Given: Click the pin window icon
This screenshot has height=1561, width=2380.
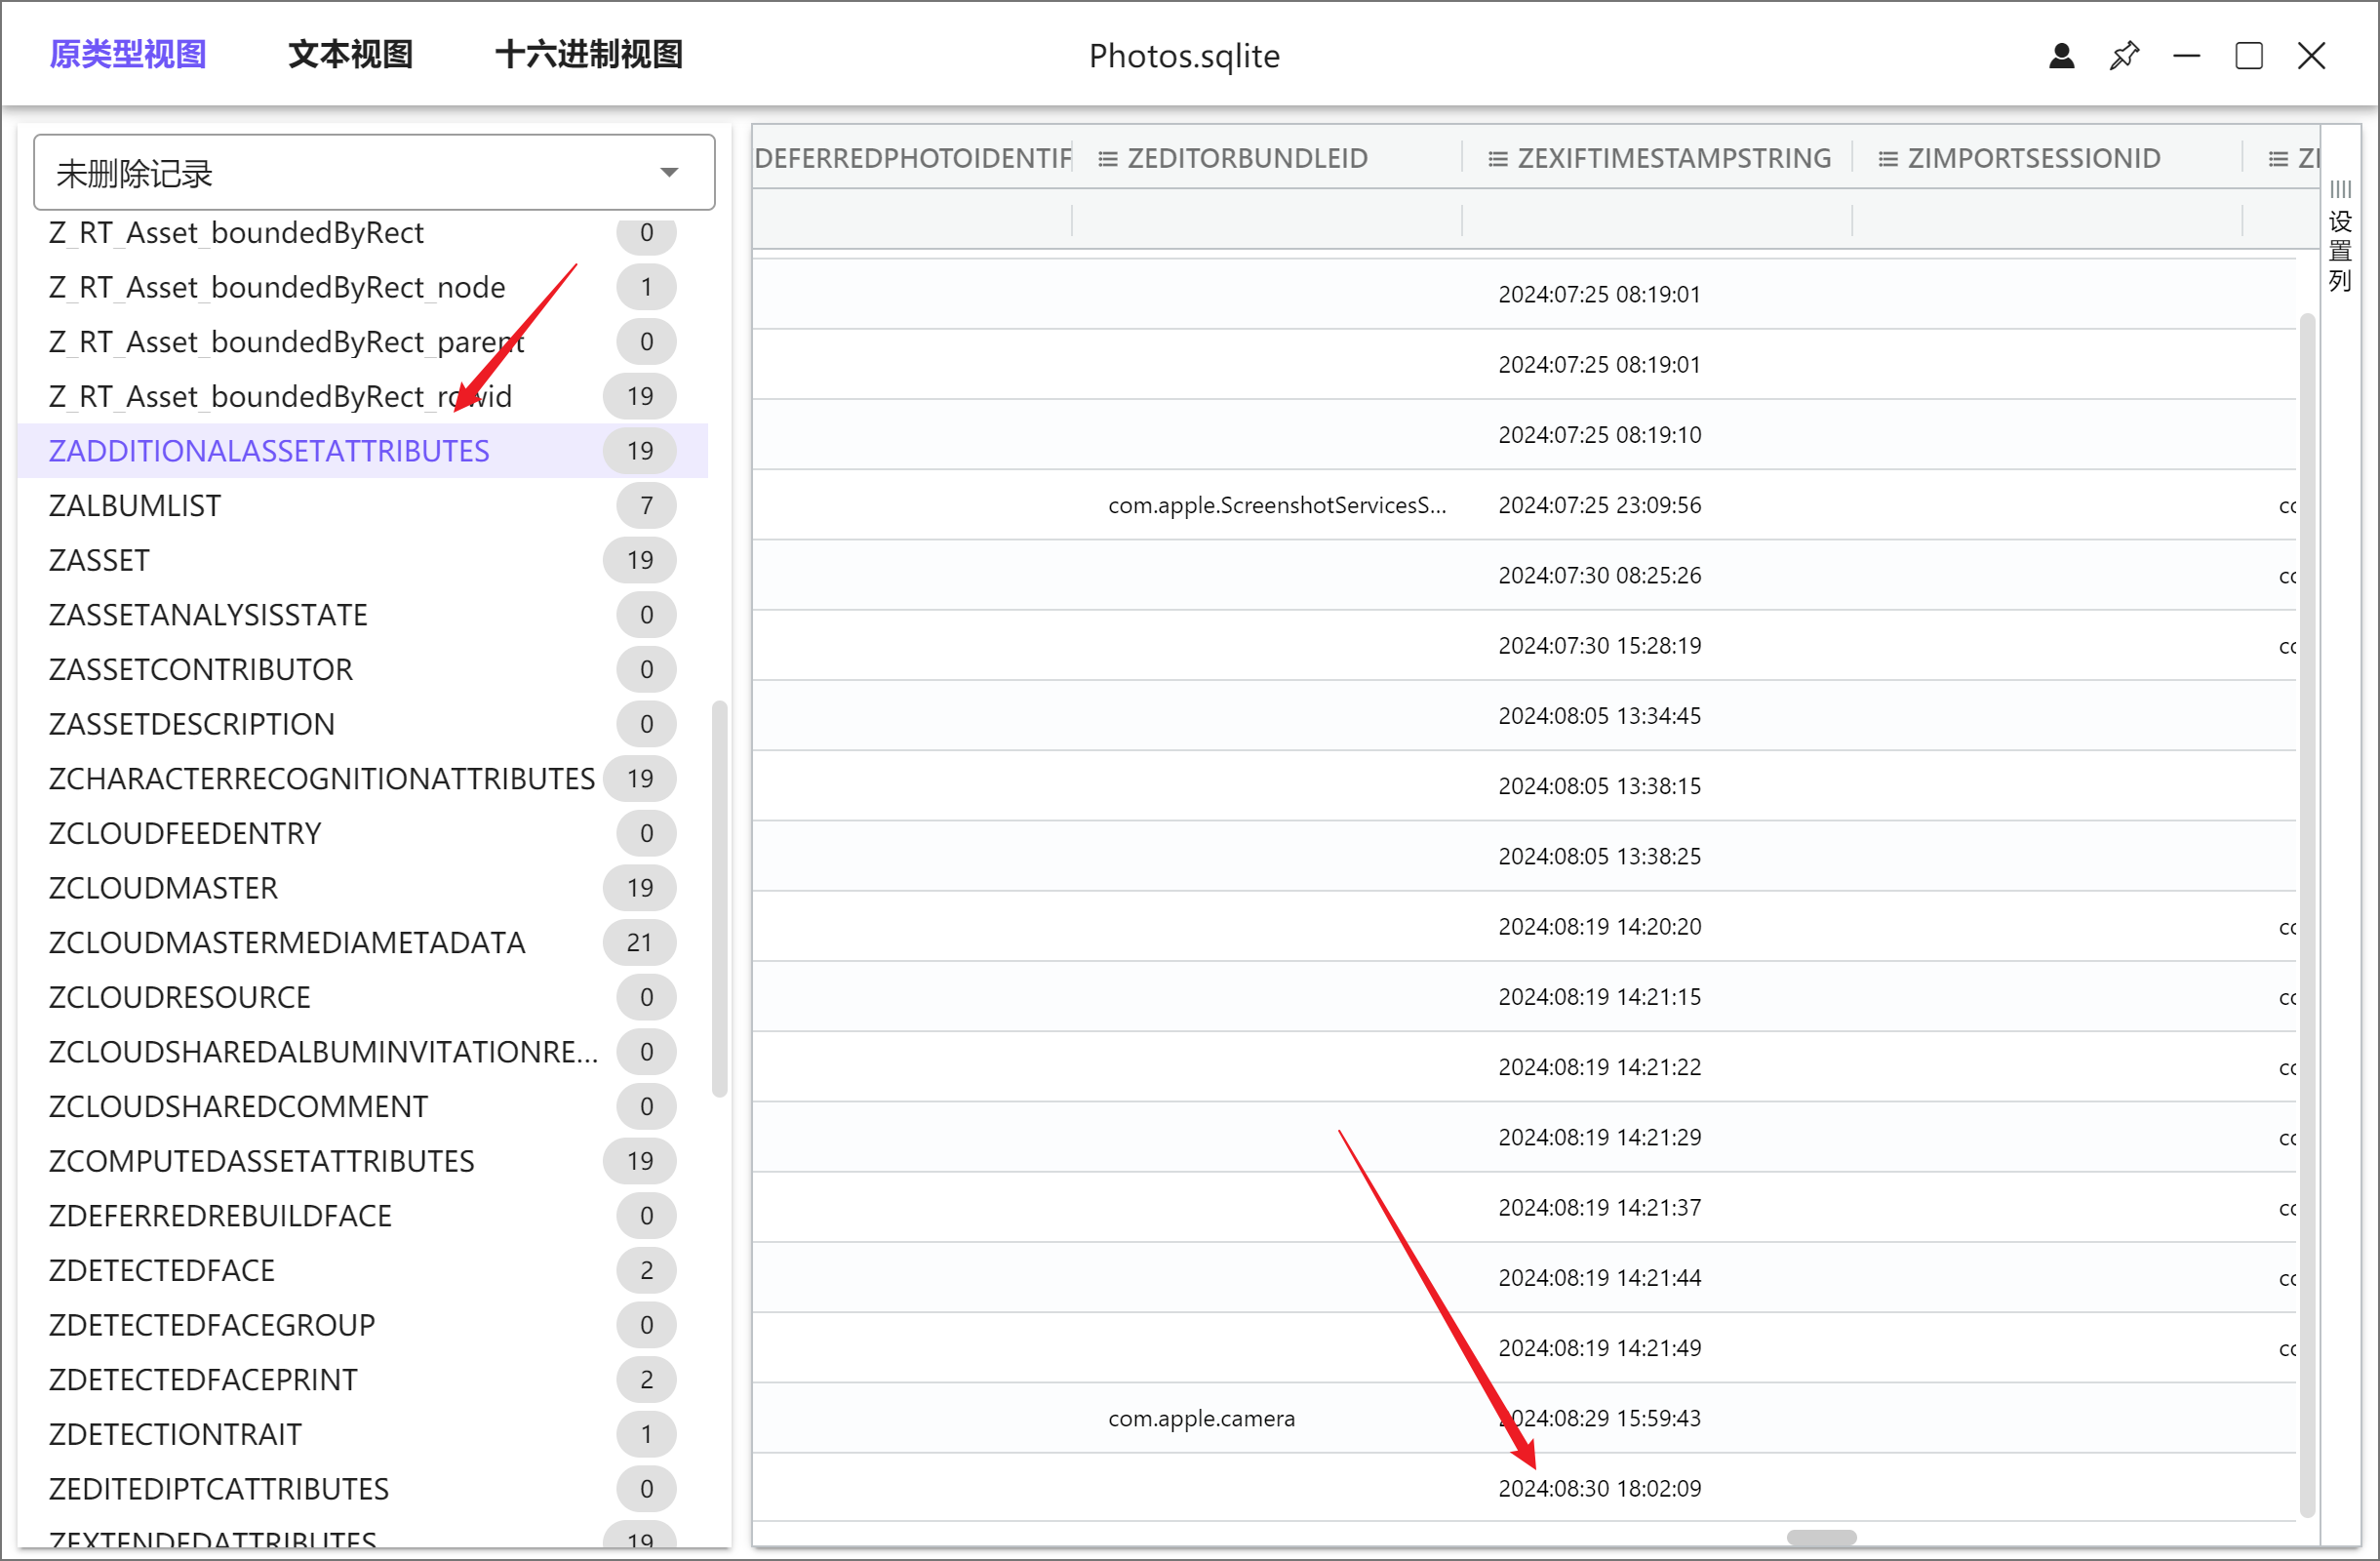Looking at the screenshot, I should tap(2124, 55).
